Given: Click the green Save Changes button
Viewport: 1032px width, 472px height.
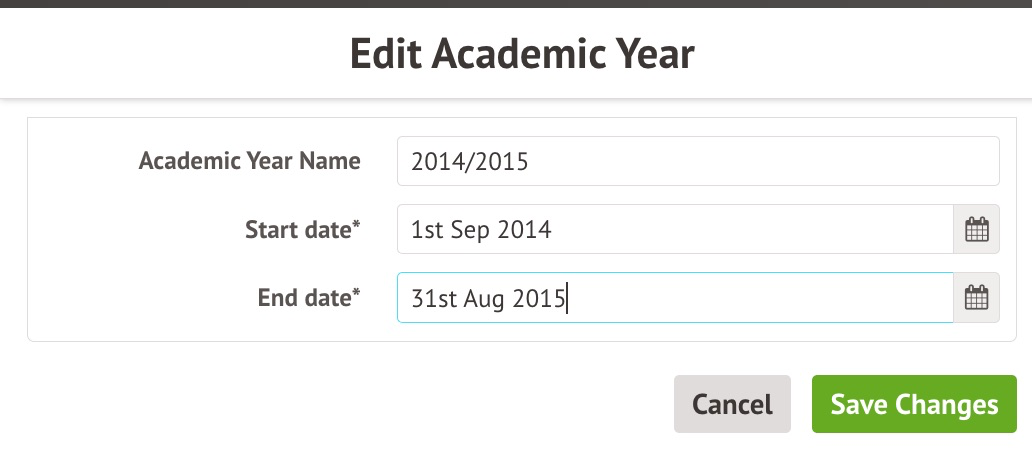Looking at the screenshot, I should [914, 404].
